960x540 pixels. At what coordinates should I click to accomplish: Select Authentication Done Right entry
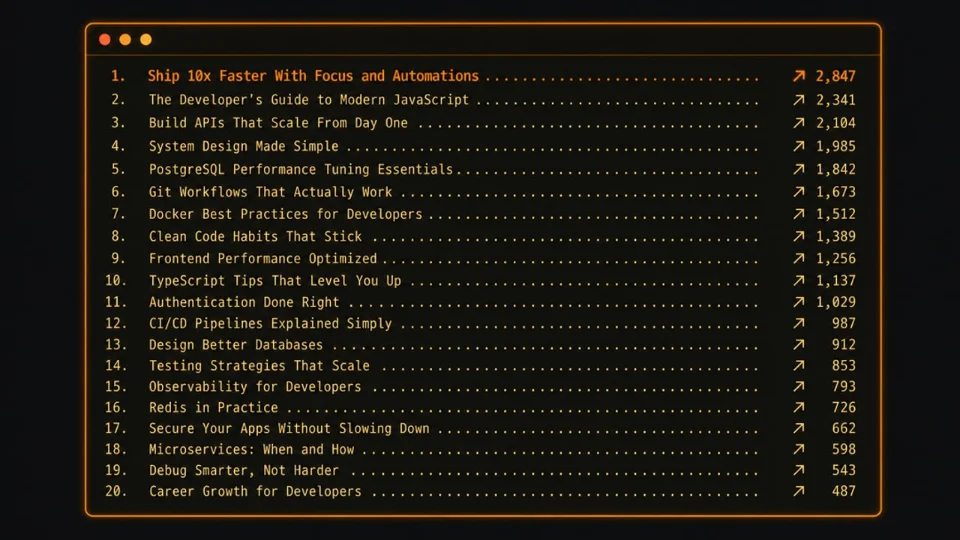point(244,302)
